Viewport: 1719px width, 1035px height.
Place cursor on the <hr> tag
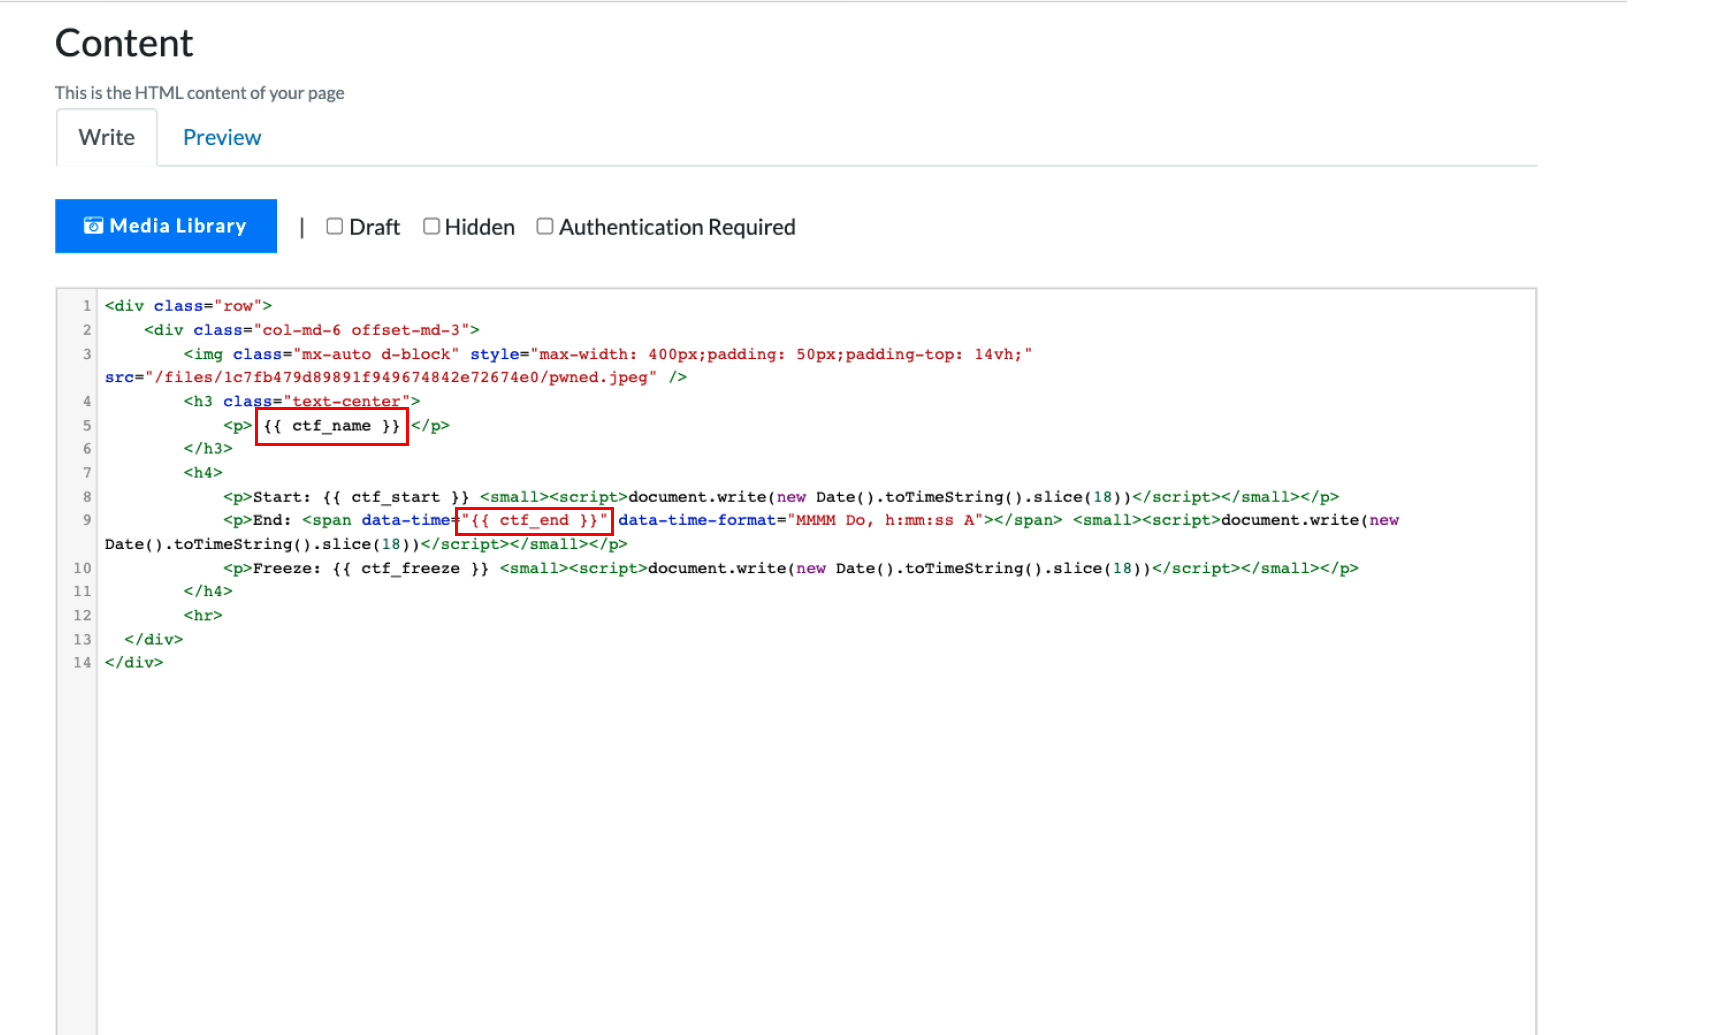pos(203,616)
